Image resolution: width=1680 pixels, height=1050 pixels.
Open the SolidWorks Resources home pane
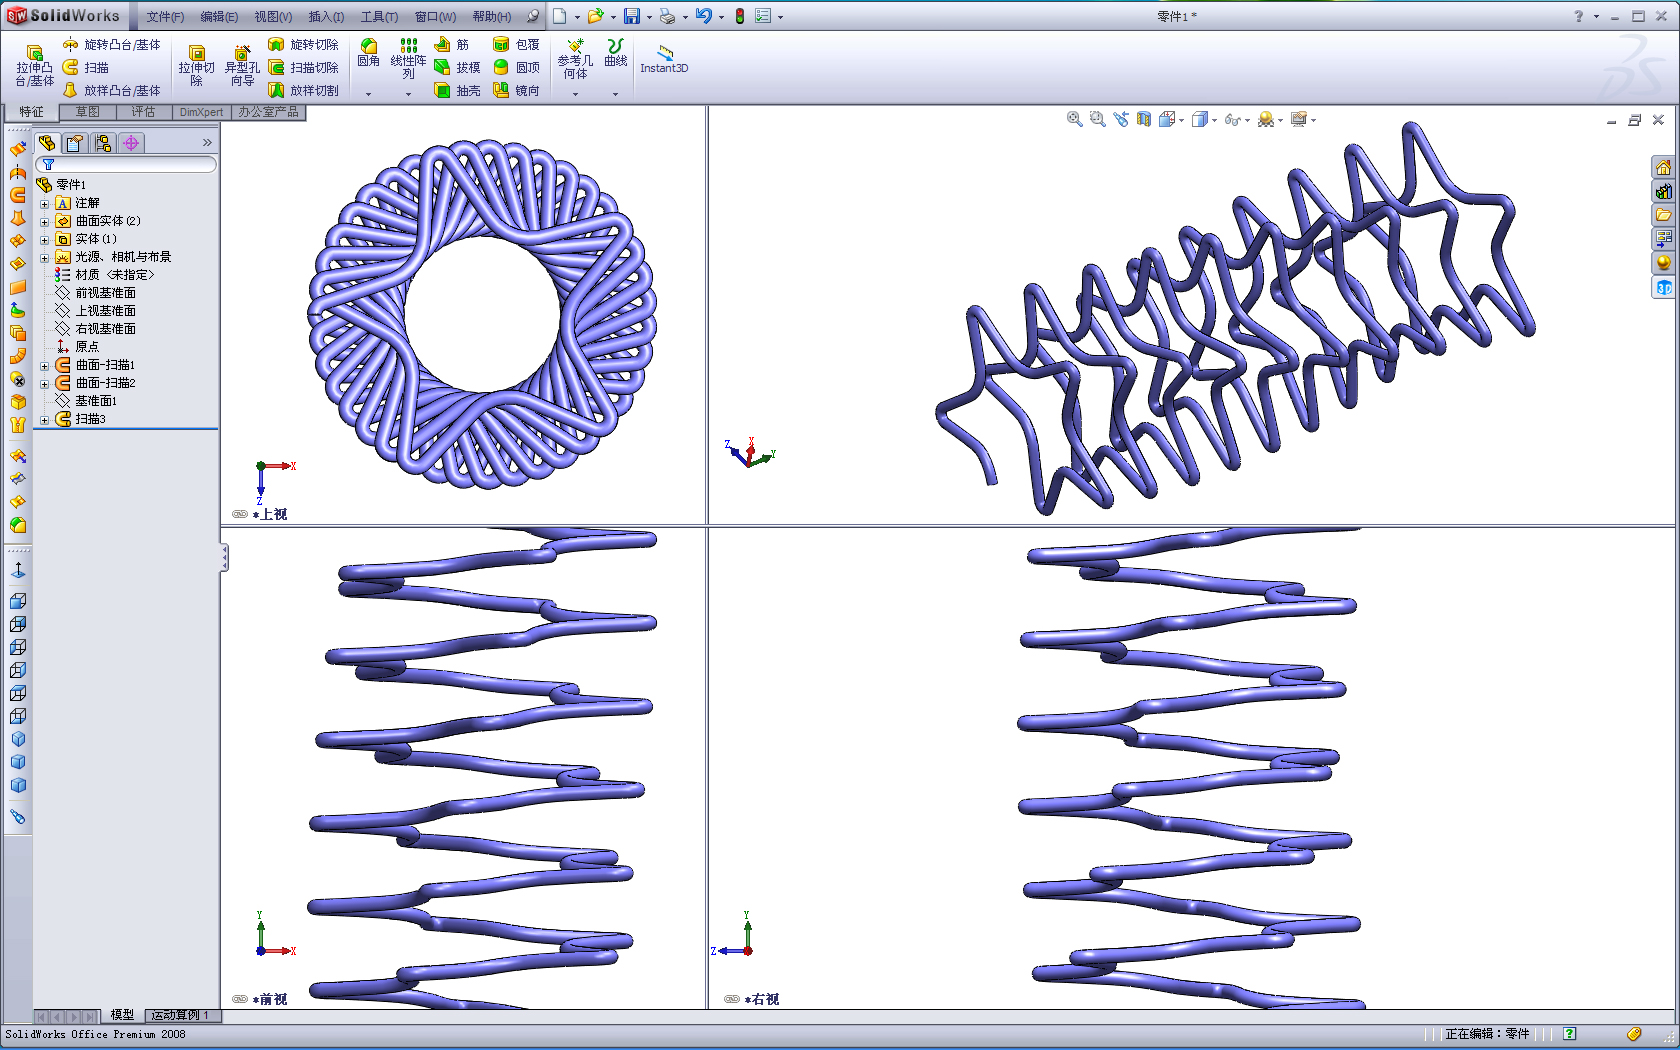(x=1663, y=167)
